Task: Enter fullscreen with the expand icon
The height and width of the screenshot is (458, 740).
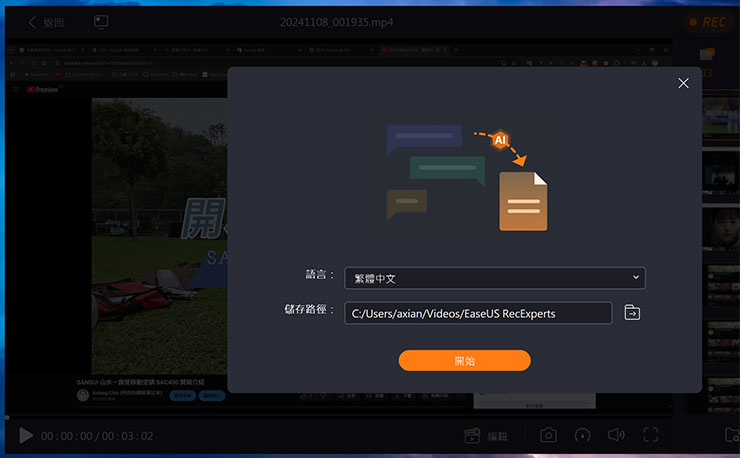Action: point(651,435)
